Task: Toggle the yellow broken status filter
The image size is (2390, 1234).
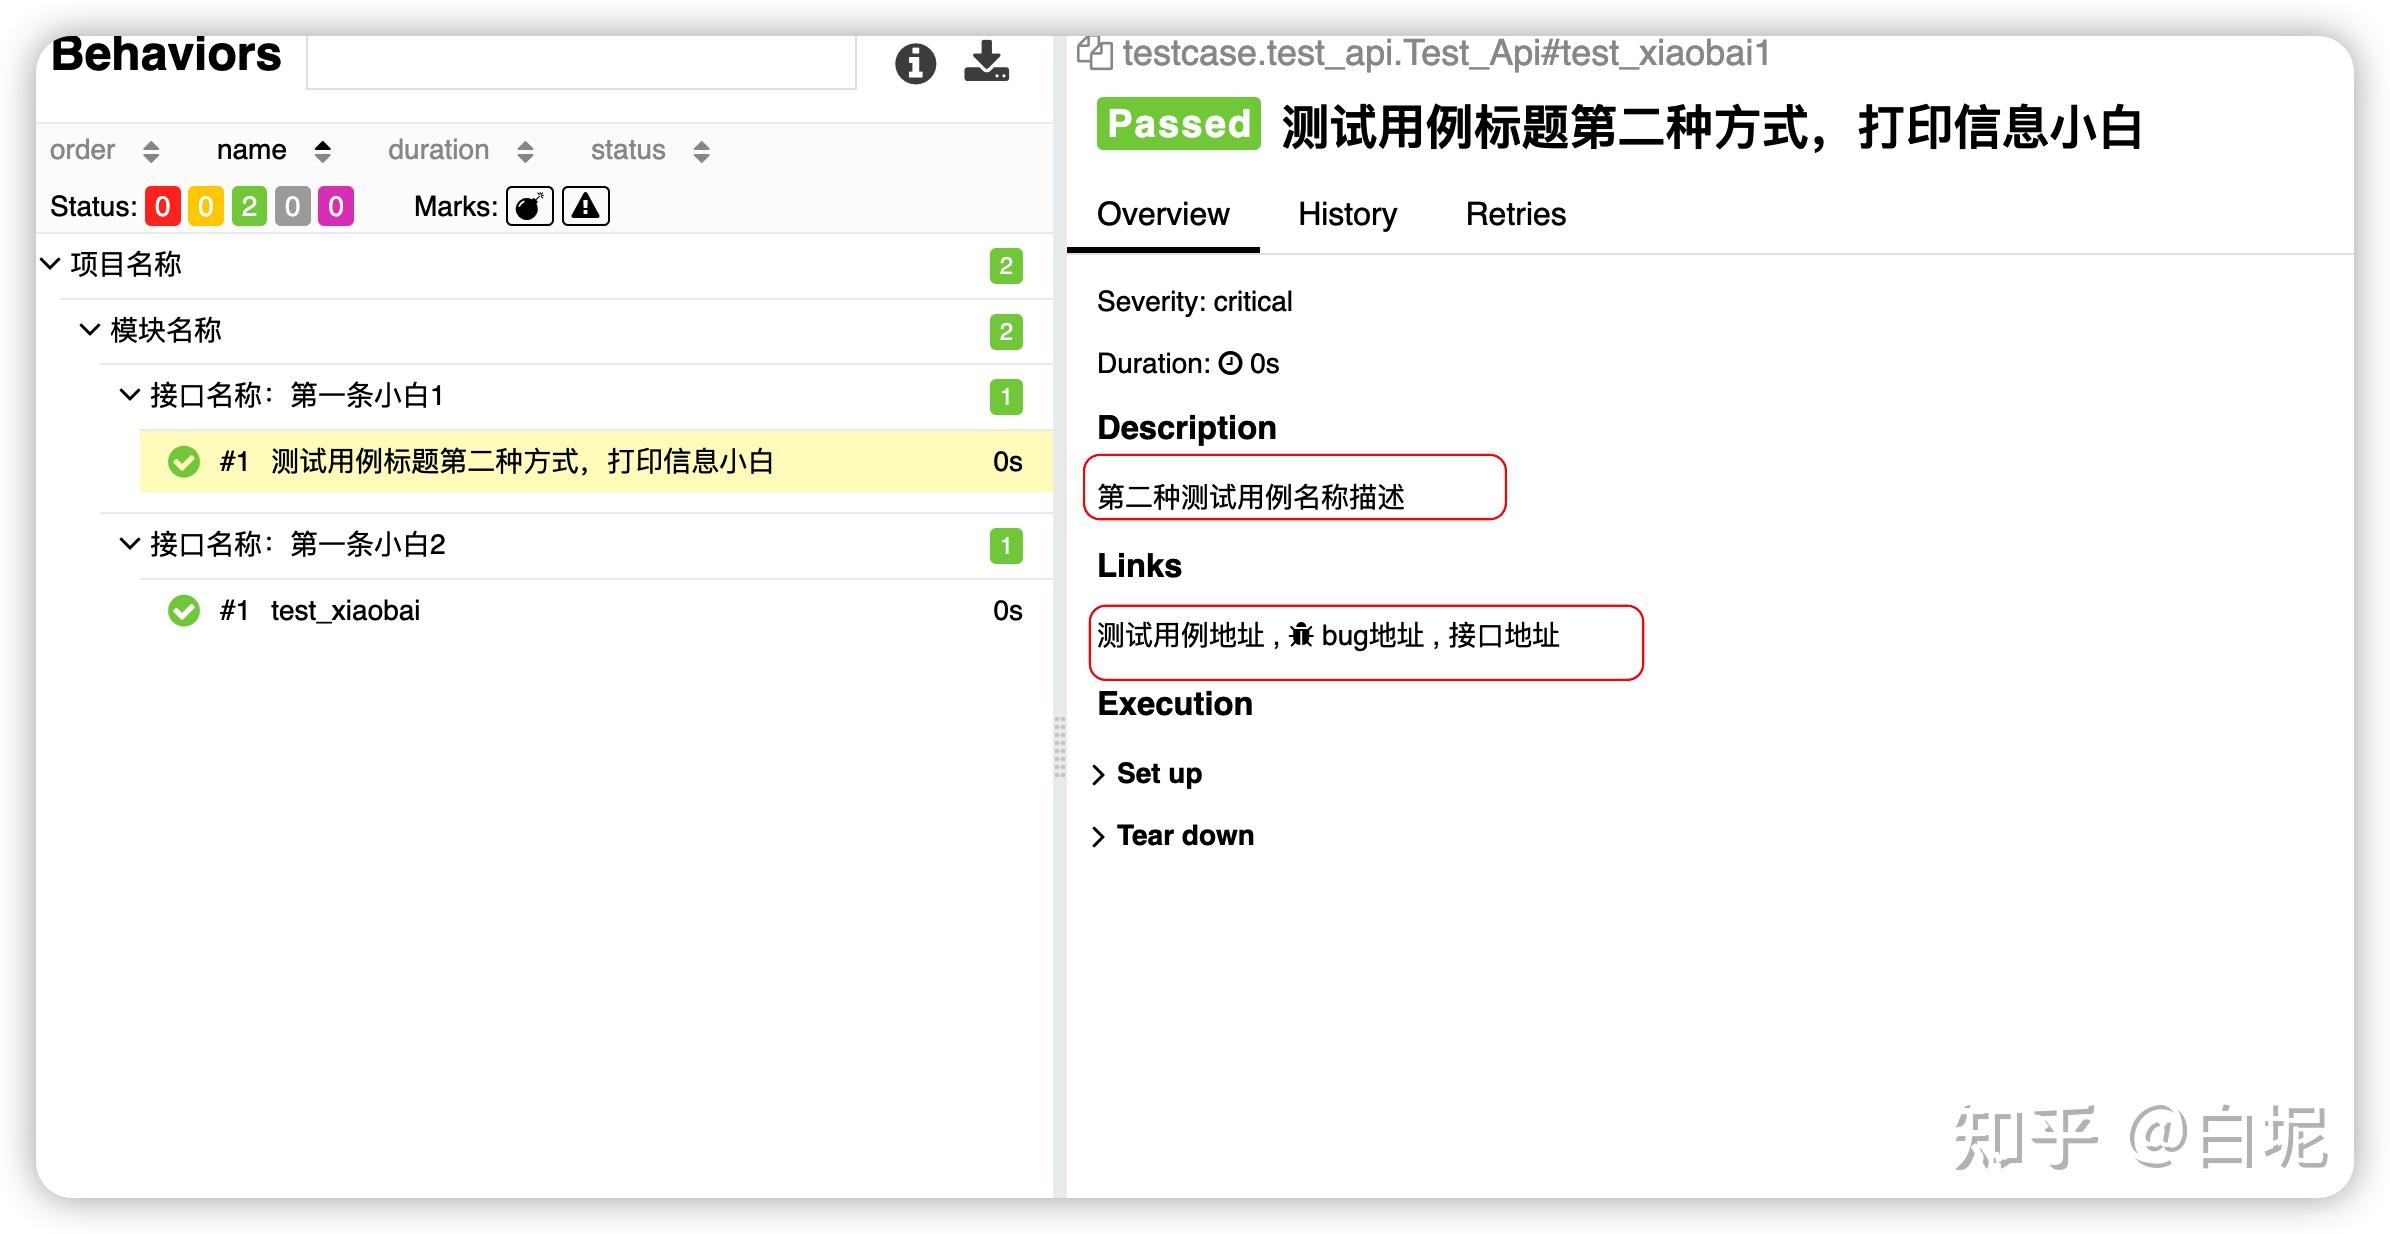Action: coord(205,207)
